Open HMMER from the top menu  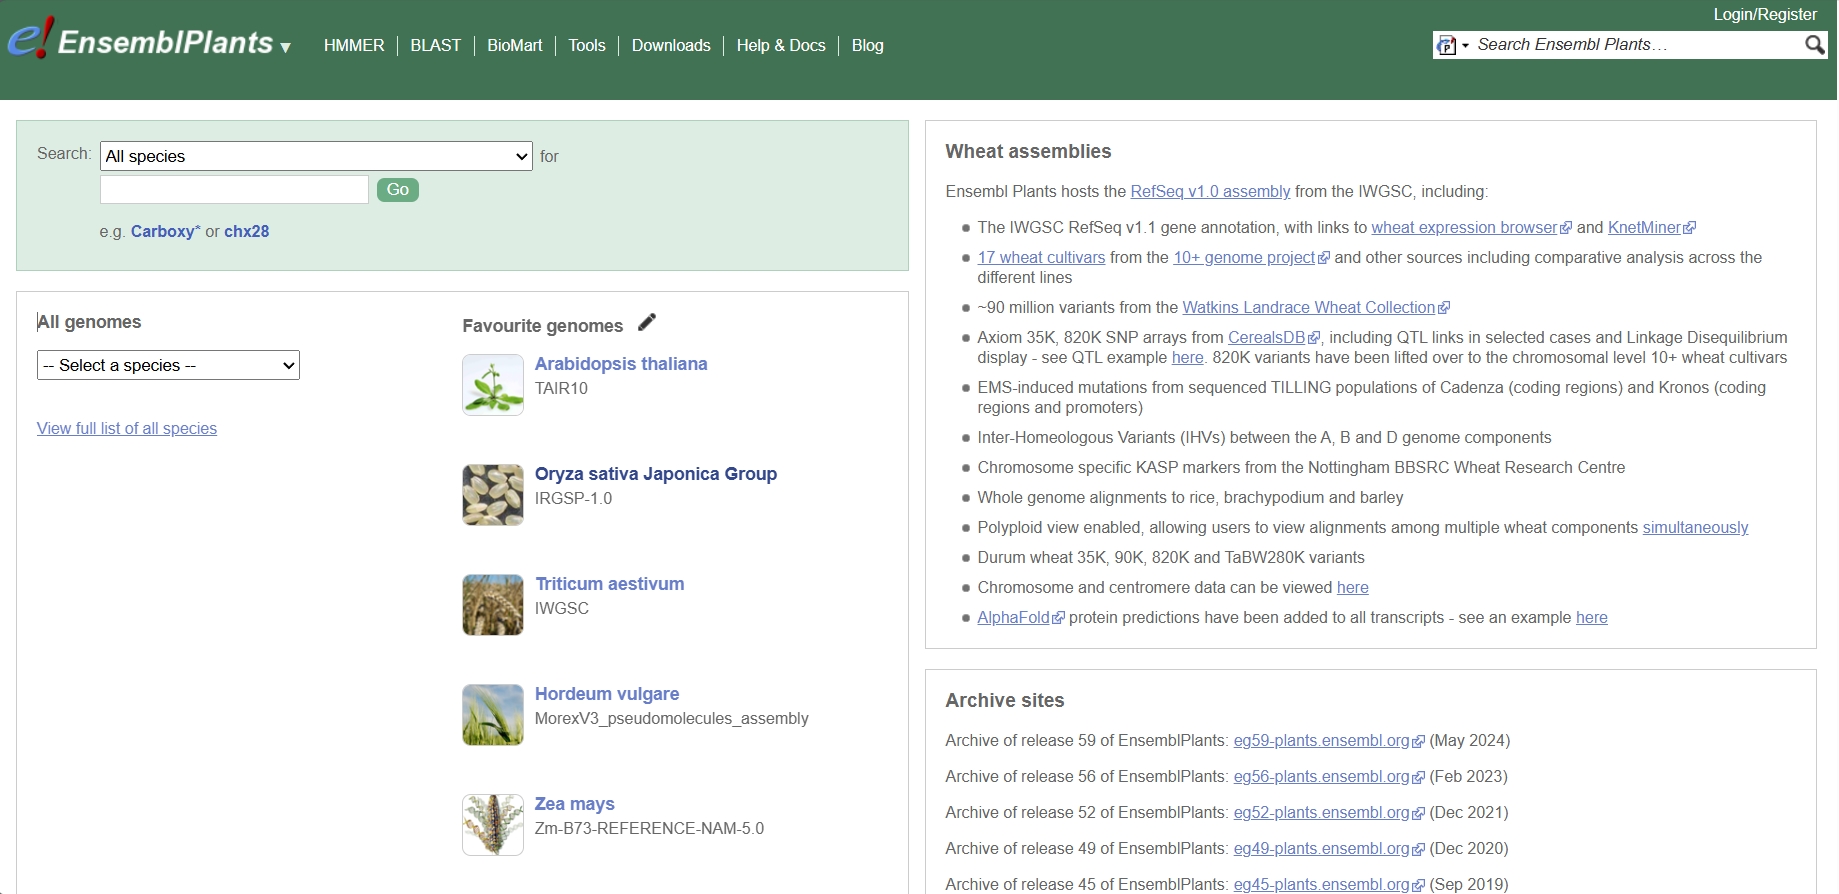pos(354,45)
